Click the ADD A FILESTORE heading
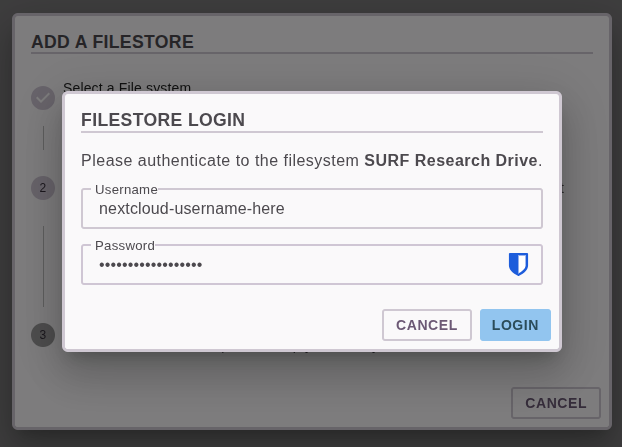The width and height of the screenshot is (622, 447). (x=113, y=42)
